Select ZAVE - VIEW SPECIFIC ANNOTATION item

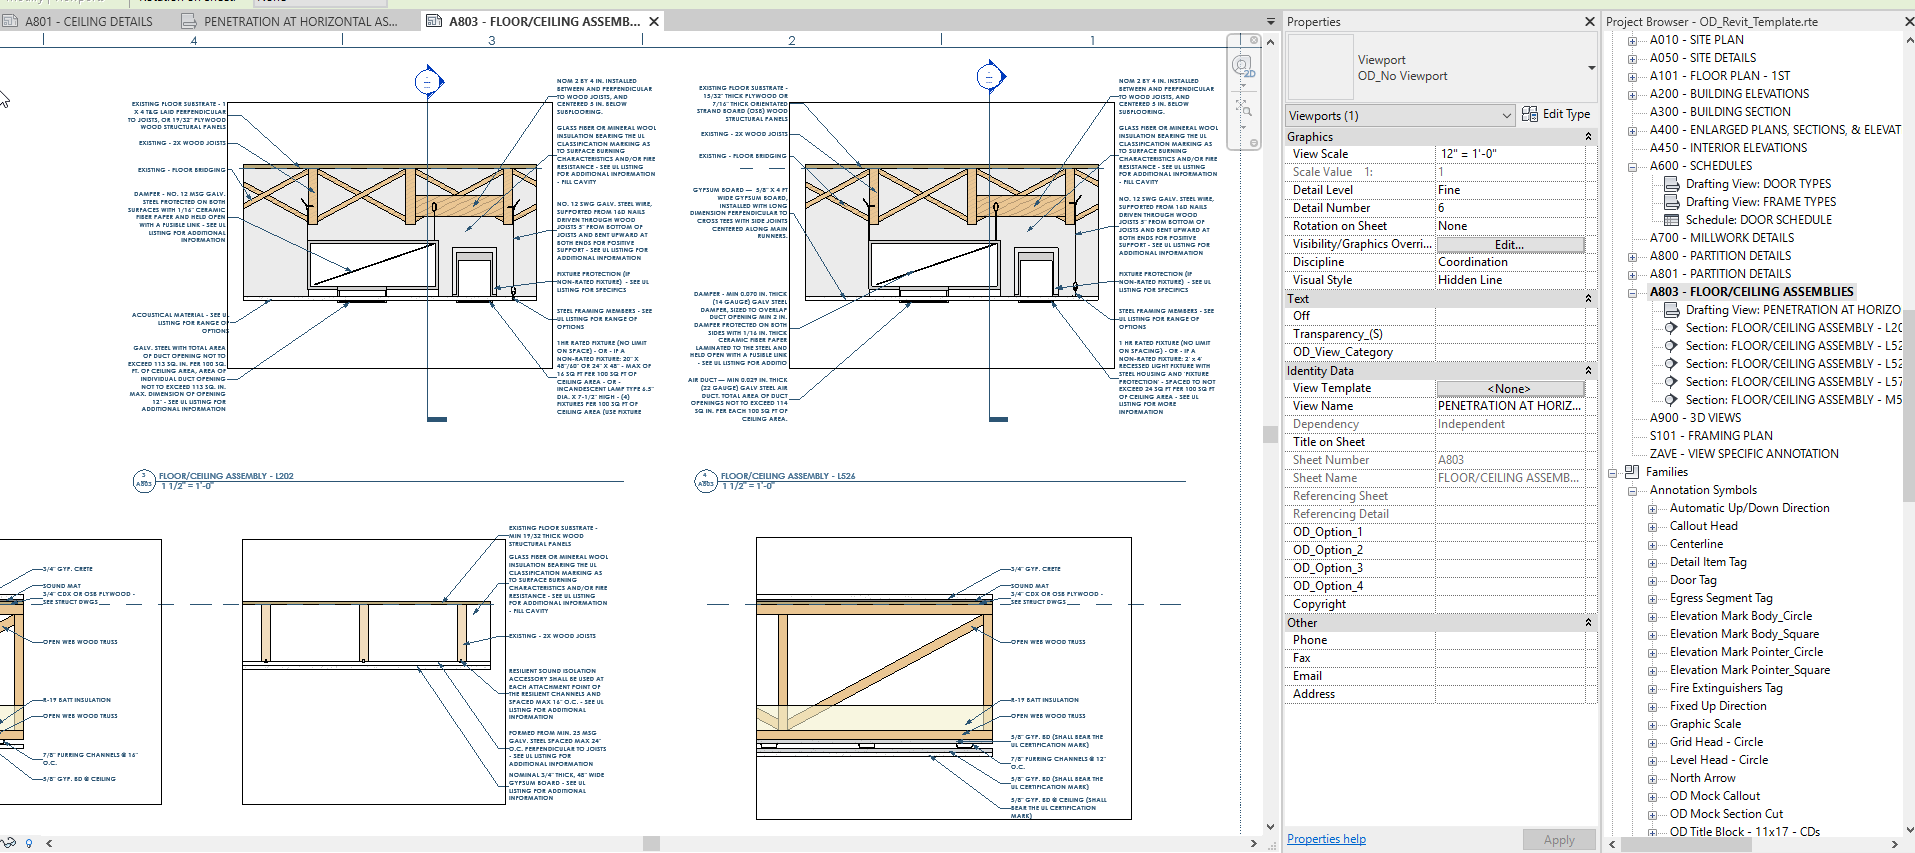1744,454
